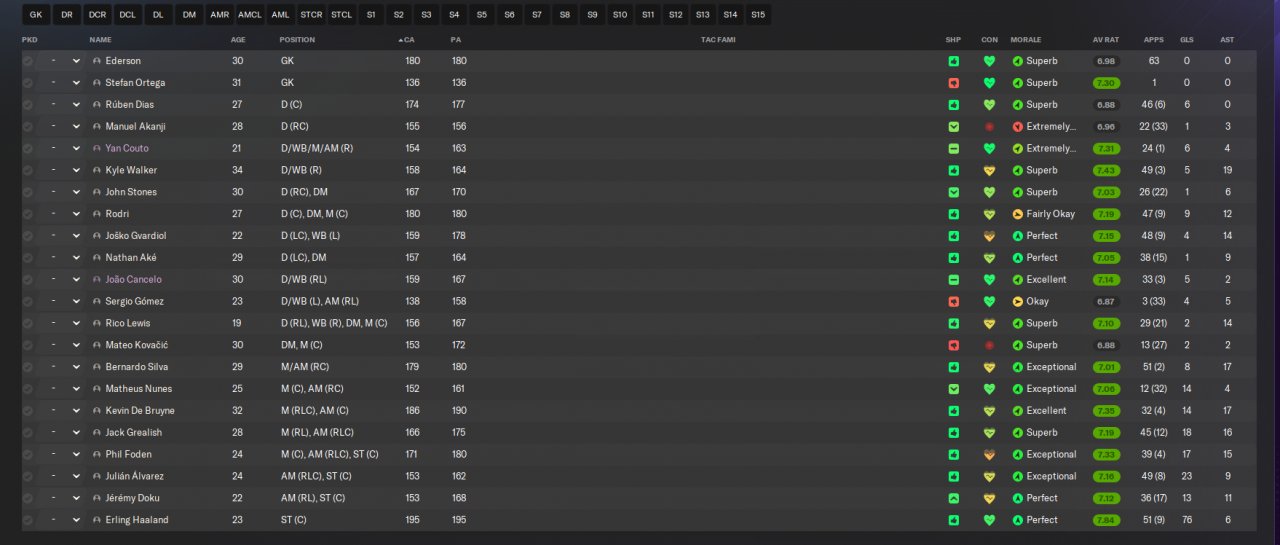Sort the table by the AV RAT header
1280x545 pixels.
[x=1105, y=40]
